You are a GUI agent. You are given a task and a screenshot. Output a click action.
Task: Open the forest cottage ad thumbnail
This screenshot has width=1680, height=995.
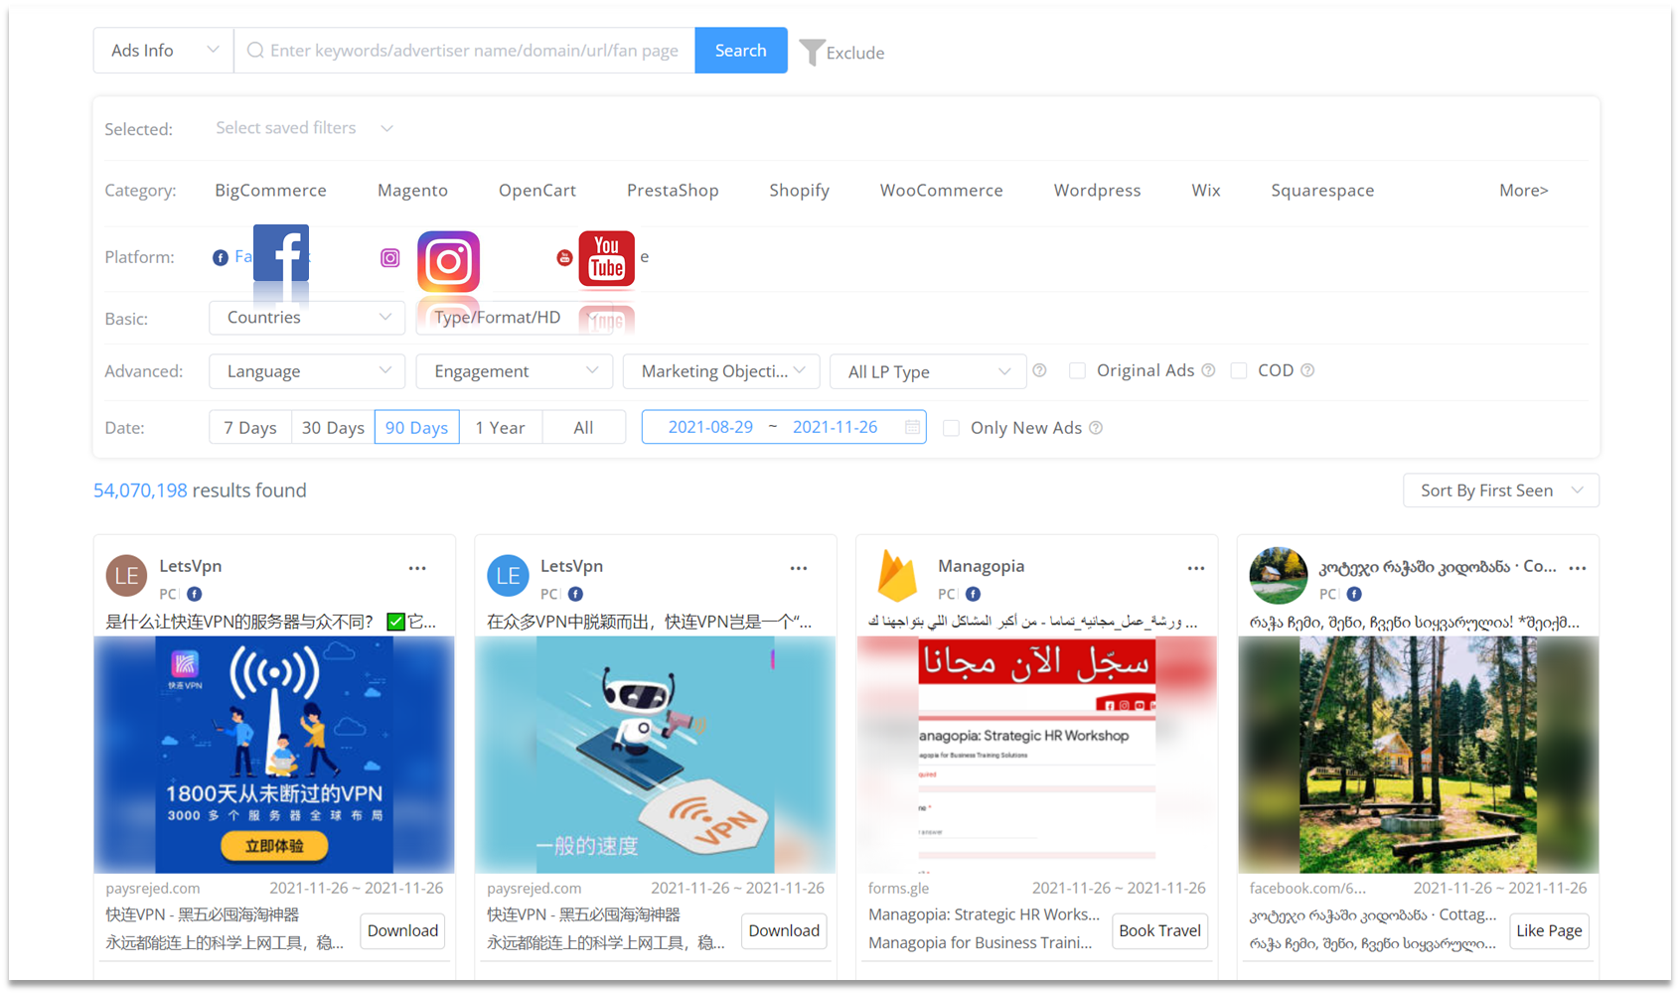[x=1418, y=755]
